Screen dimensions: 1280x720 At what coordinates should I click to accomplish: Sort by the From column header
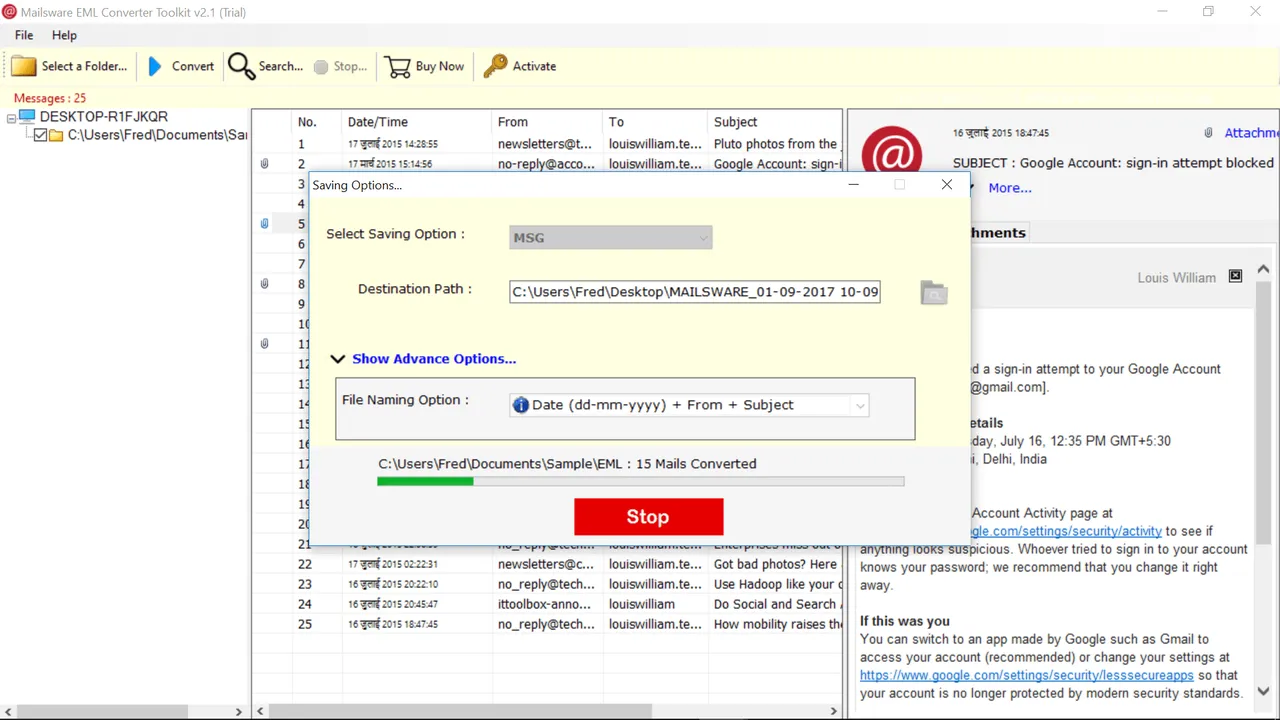[x=547, y=122]
